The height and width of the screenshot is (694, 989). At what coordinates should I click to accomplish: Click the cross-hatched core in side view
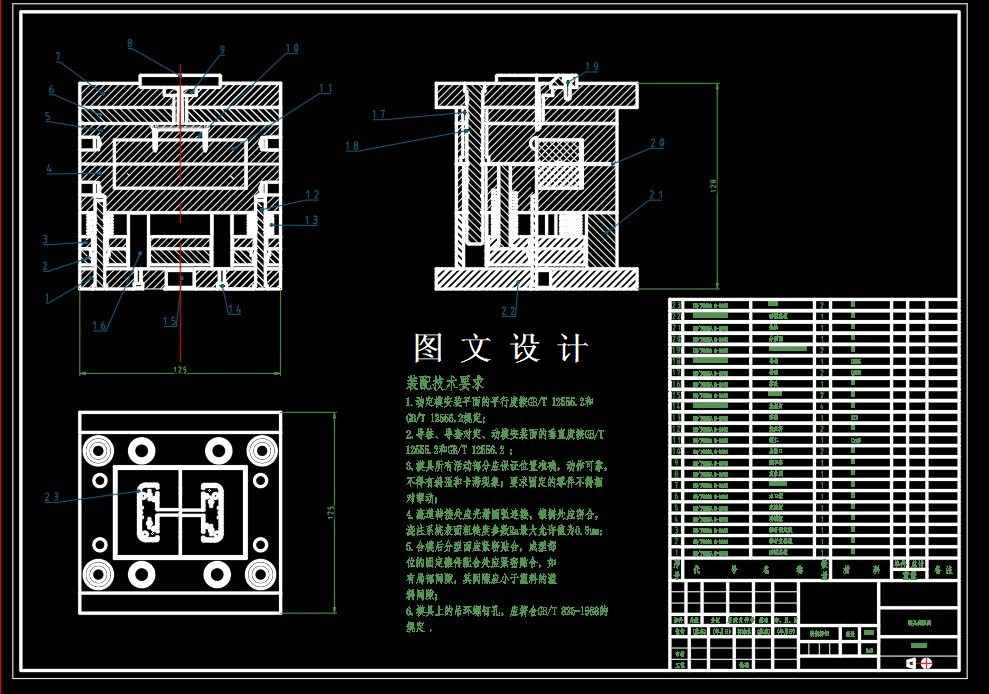point(559,163)
